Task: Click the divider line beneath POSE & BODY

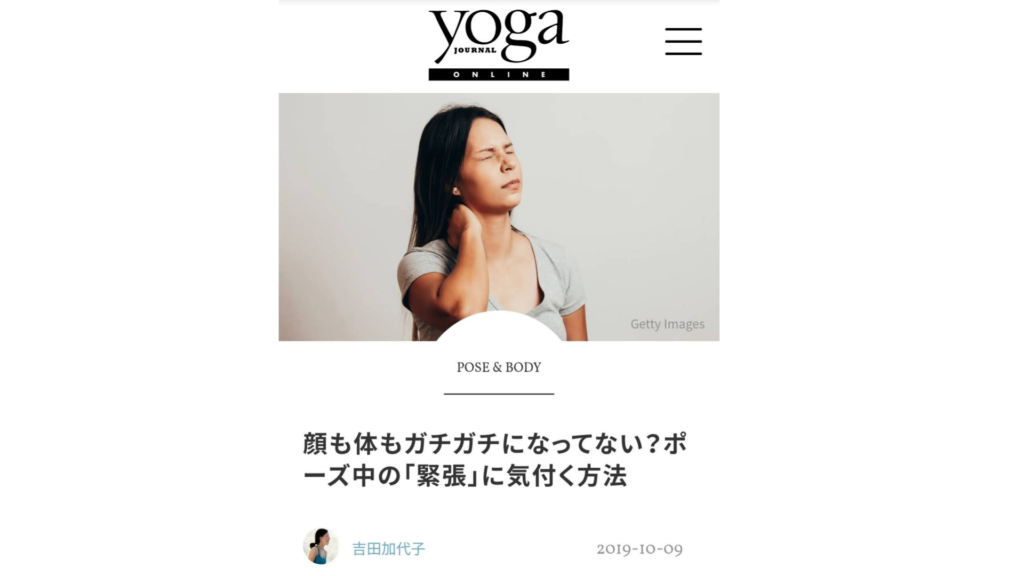Action: [498, 394]
